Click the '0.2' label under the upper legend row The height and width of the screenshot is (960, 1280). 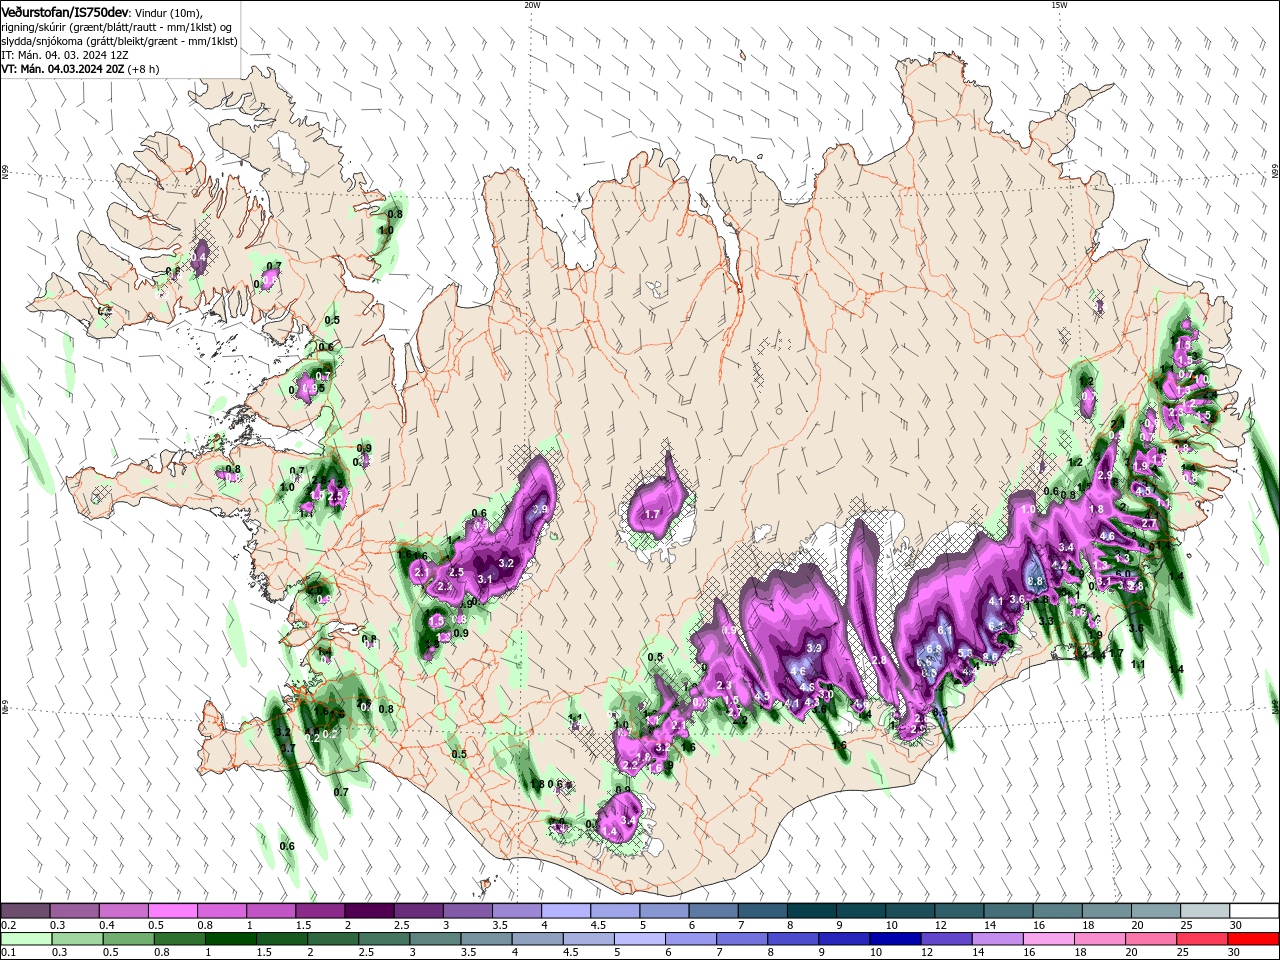(8, 925)
